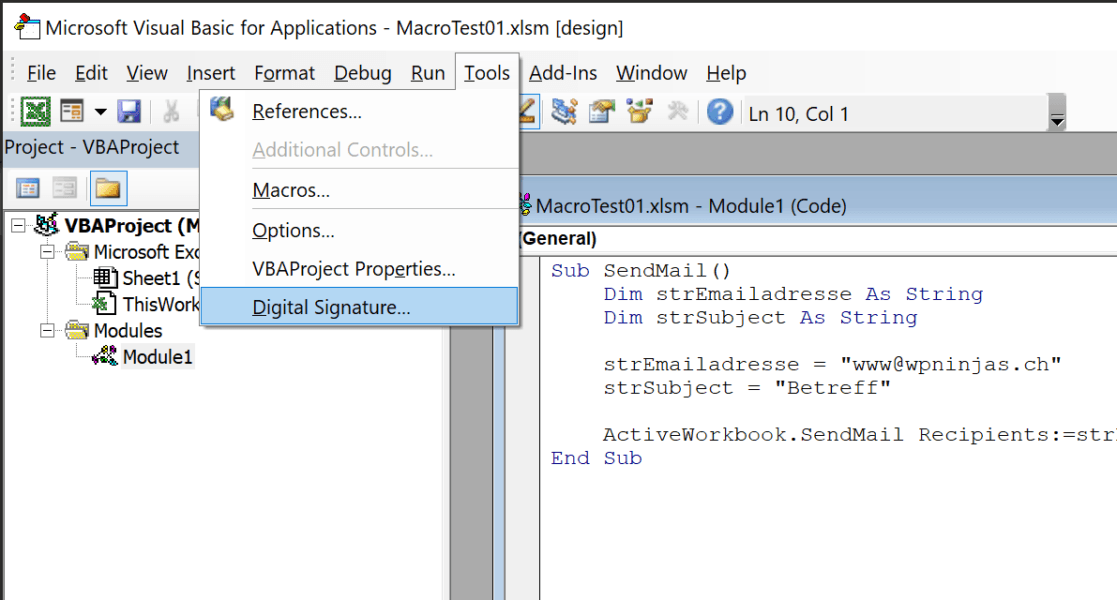The height and width of the screenshot is (600, 1117).
Task: Open the toolbar options overflow arrow
Action: pyautogui.click(x=1057, y=113)
